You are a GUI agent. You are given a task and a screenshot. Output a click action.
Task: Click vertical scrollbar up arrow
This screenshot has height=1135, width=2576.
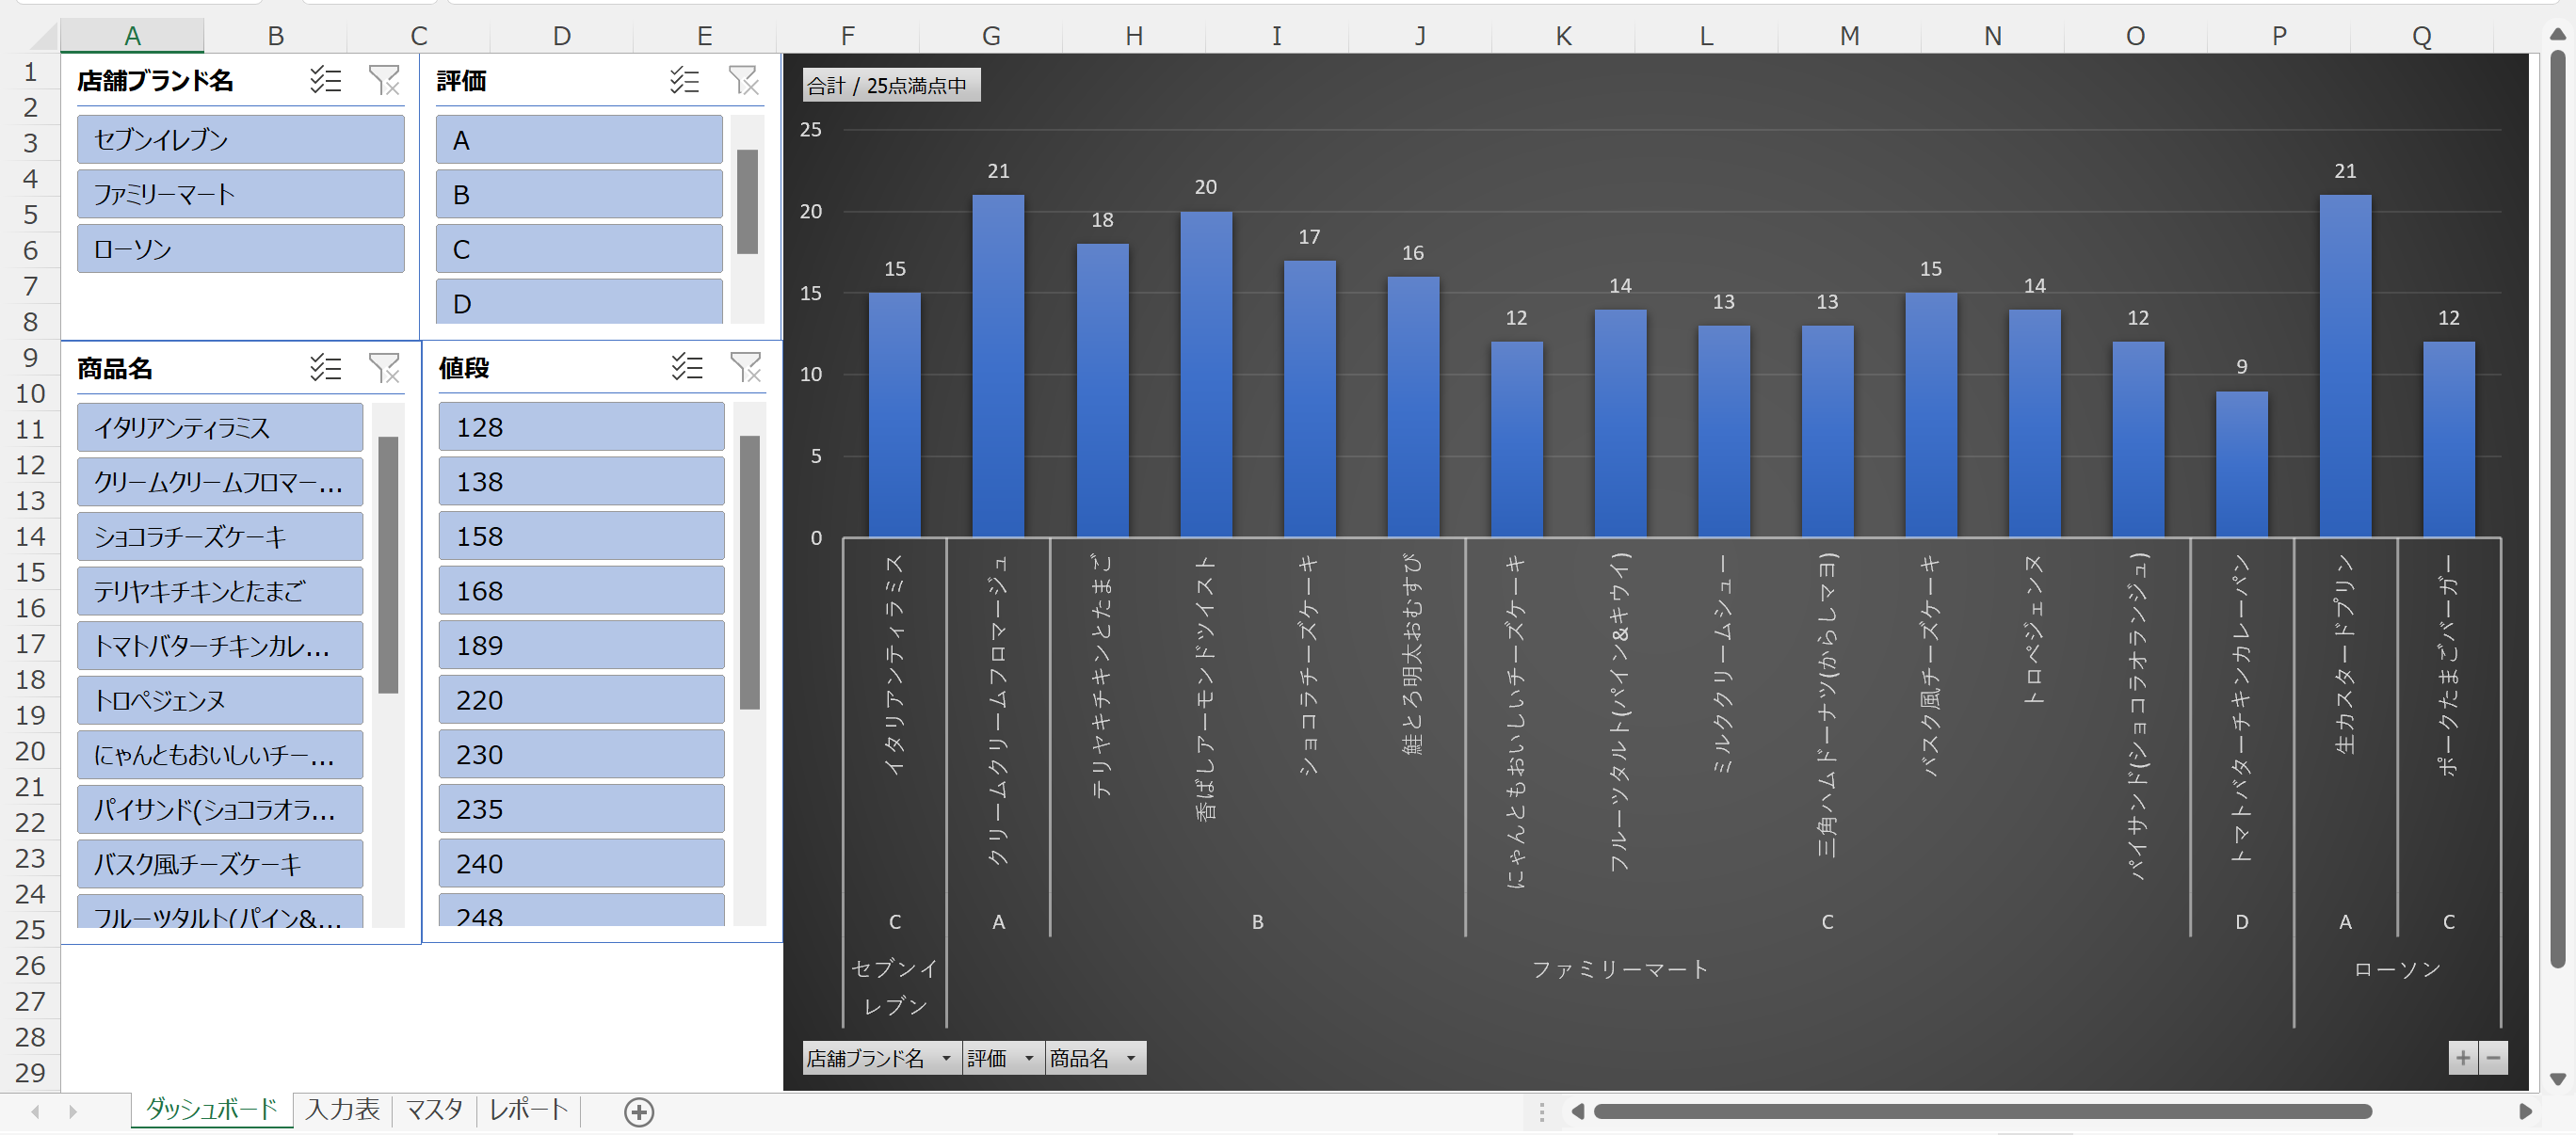pos(2557,34)
